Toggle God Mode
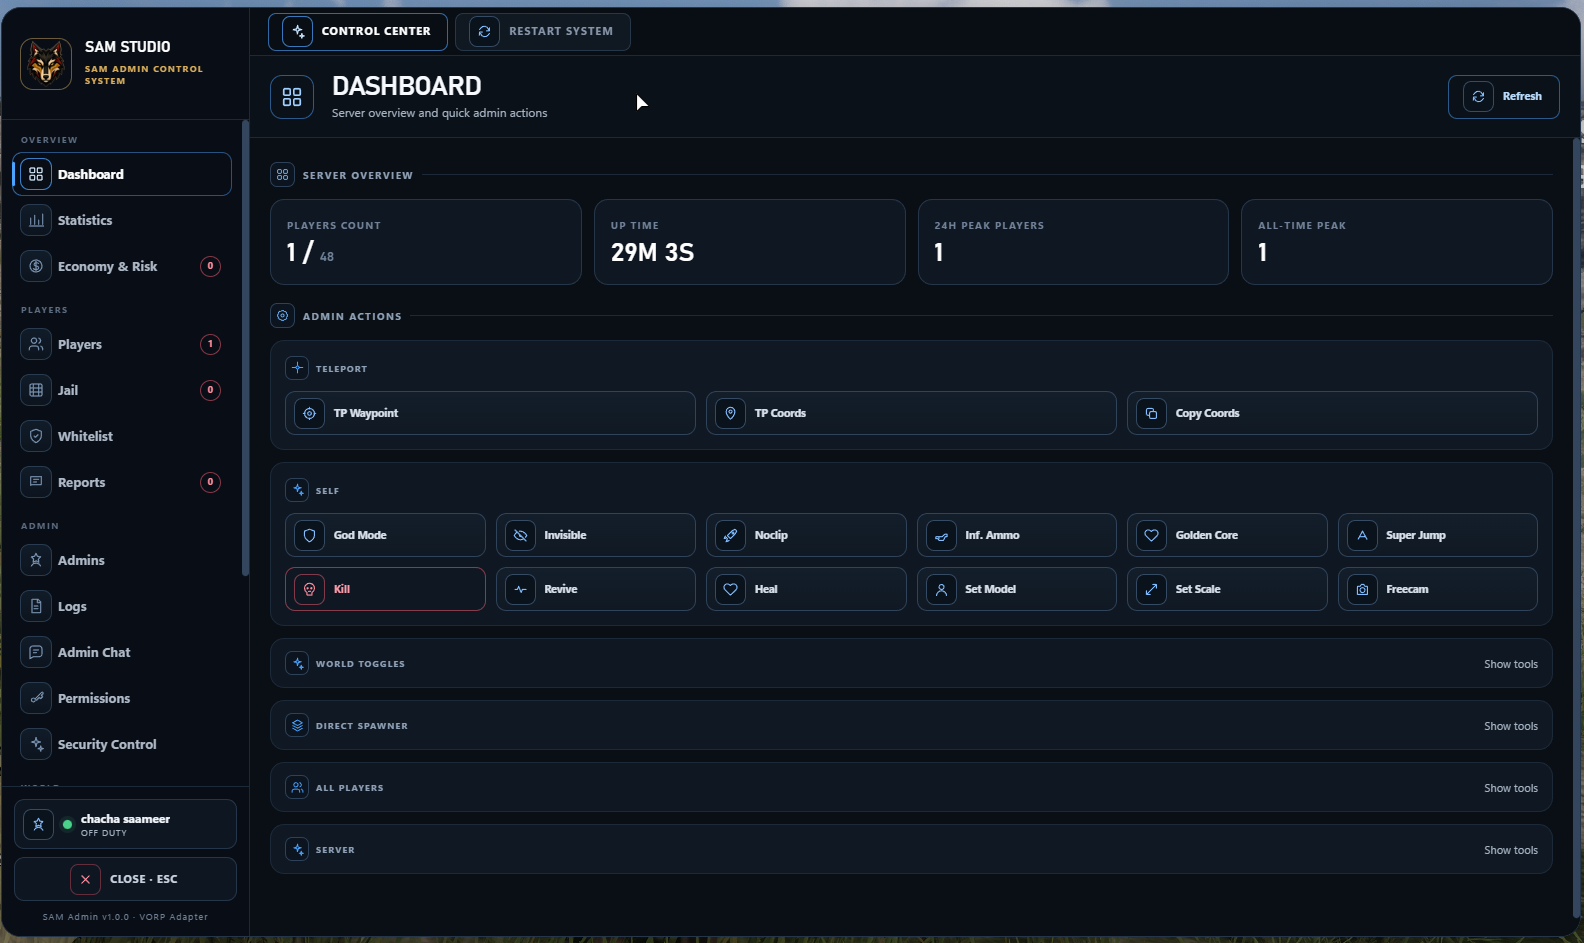The width and height of the screenshot is (1584, 943). click(x=385, y=535)
